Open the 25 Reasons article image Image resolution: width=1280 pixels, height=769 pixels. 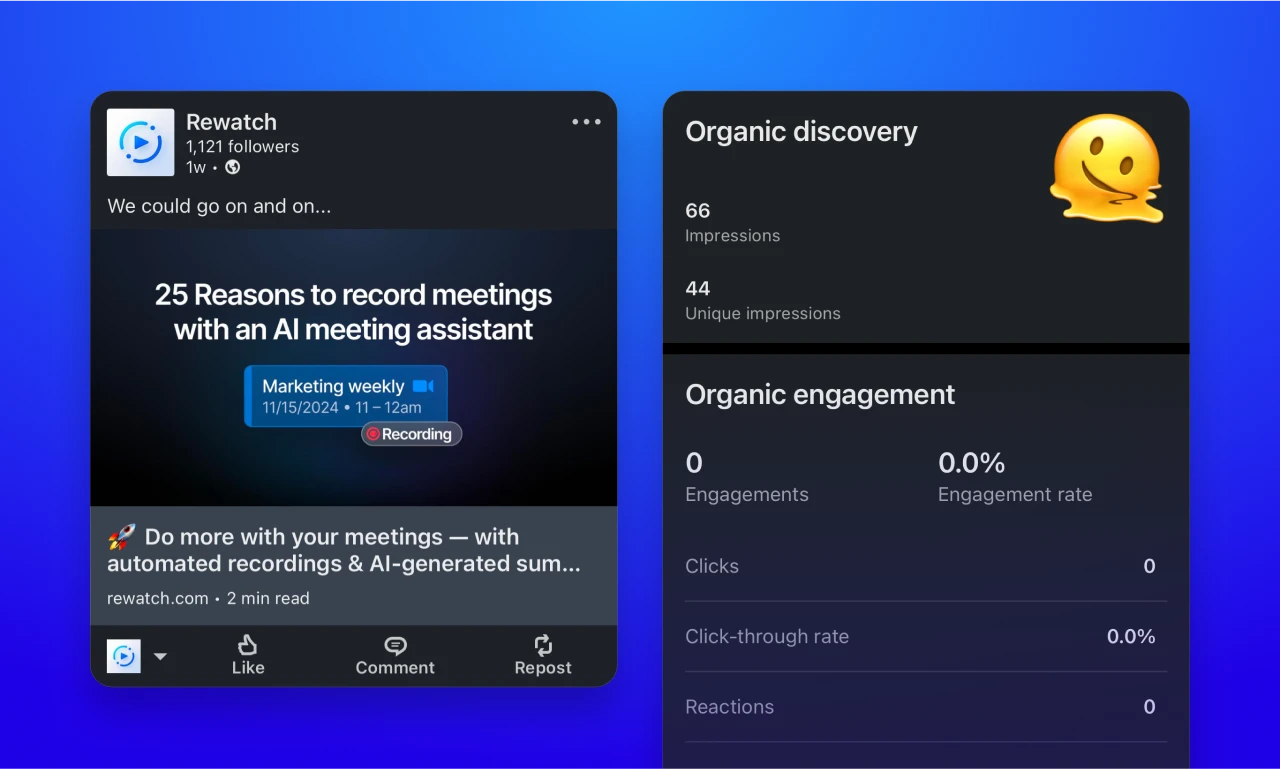(x=354, y=367)
